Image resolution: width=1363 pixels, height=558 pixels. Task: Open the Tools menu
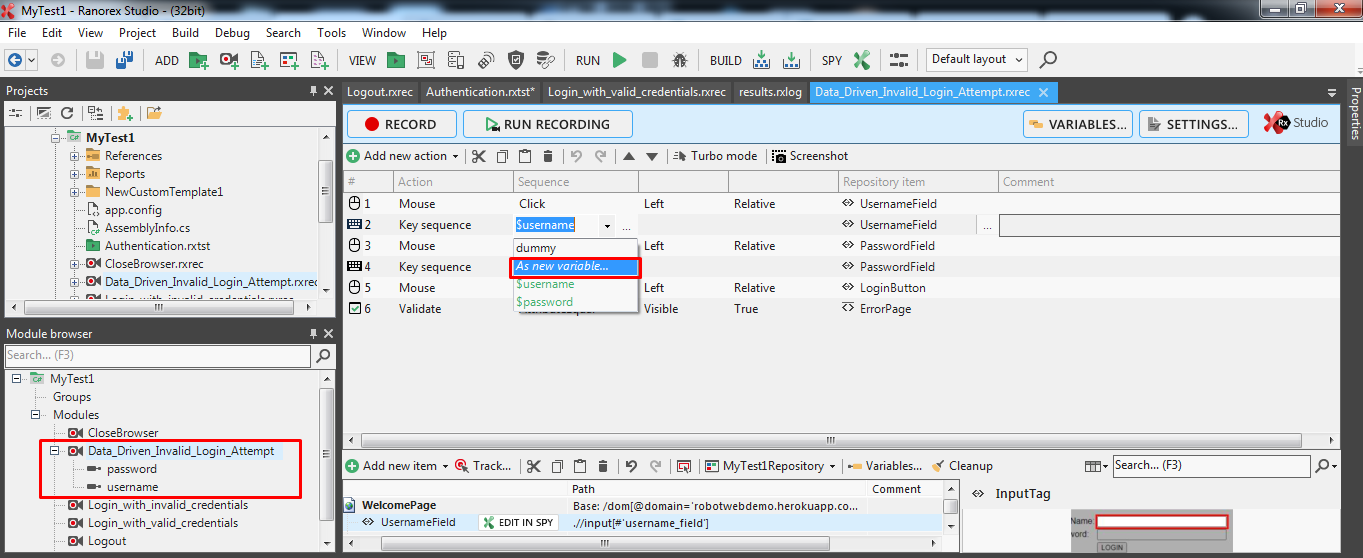[331, 33]
